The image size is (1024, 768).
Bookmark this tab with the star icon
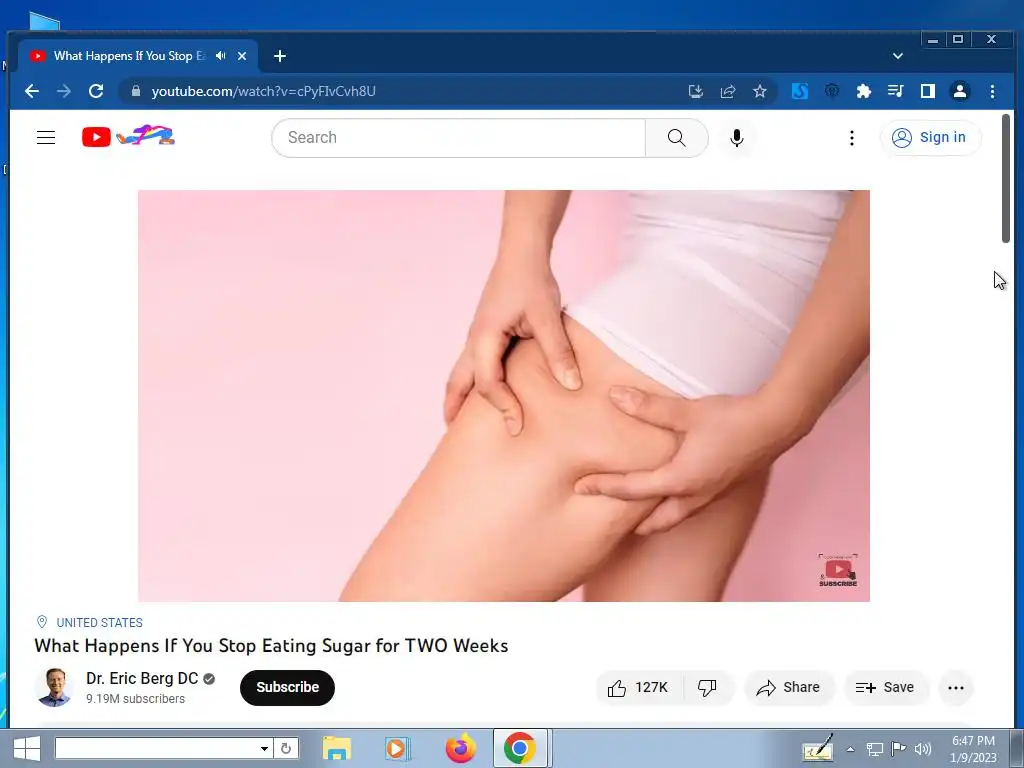click(x=760, y=91)
